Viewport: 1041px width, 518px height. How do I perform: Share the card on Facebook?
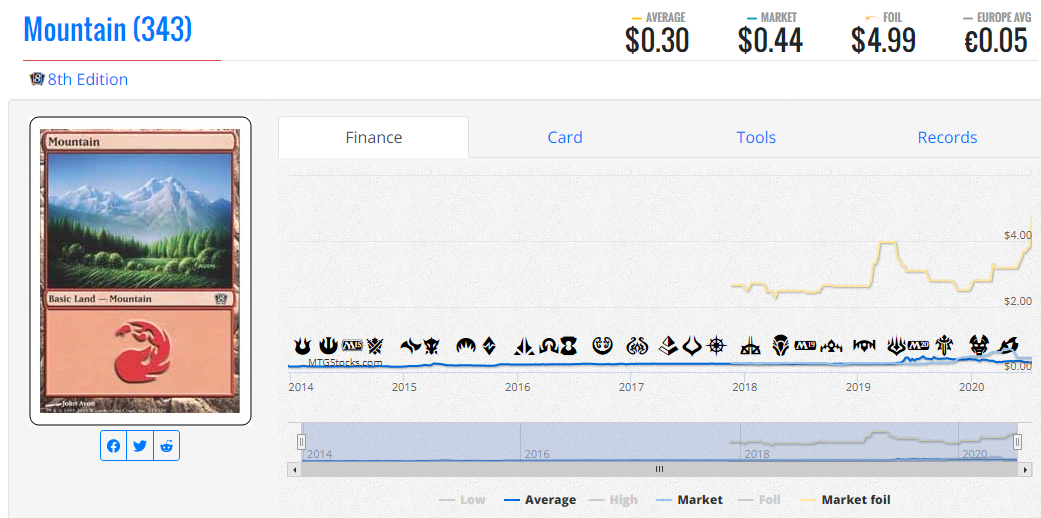click(114, 446)
